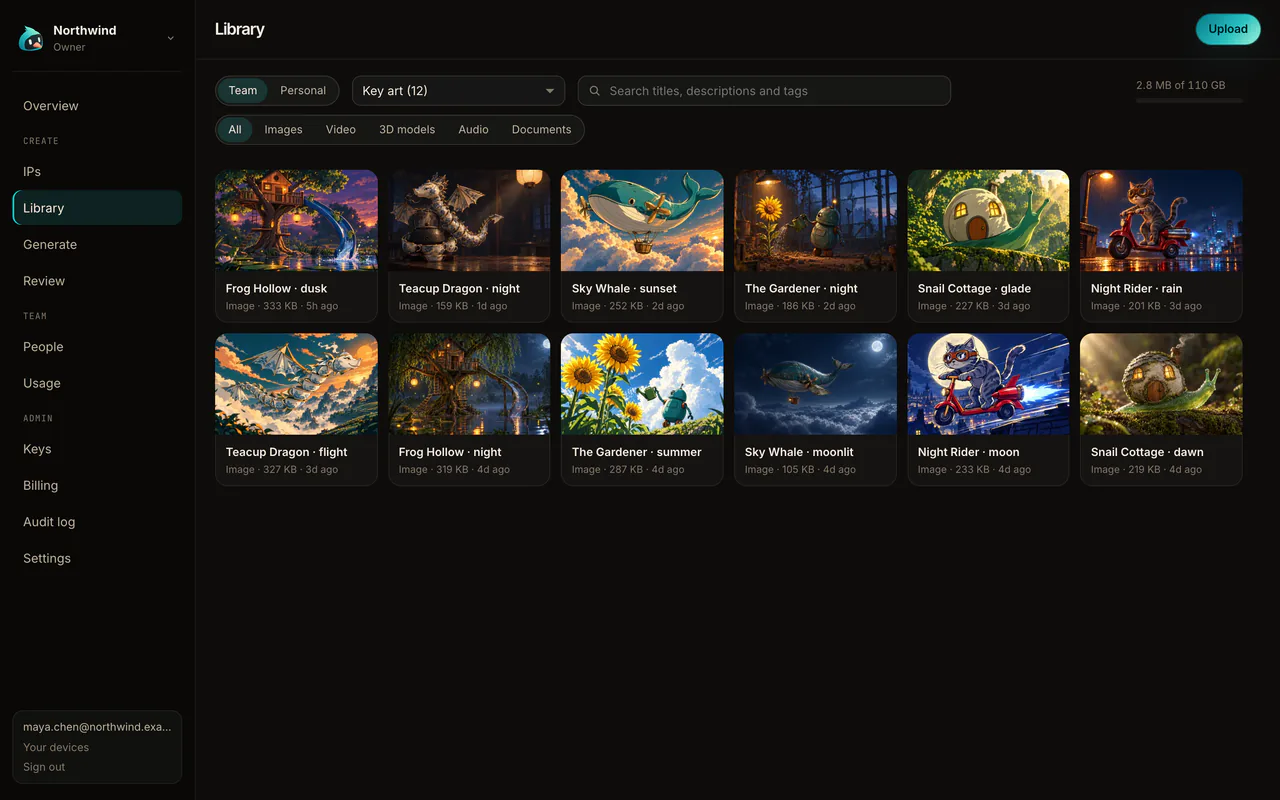This screenshot has height=800, width=1280.
Task: Open Overview in the sidebar
Action: click(x=97, y=106)
